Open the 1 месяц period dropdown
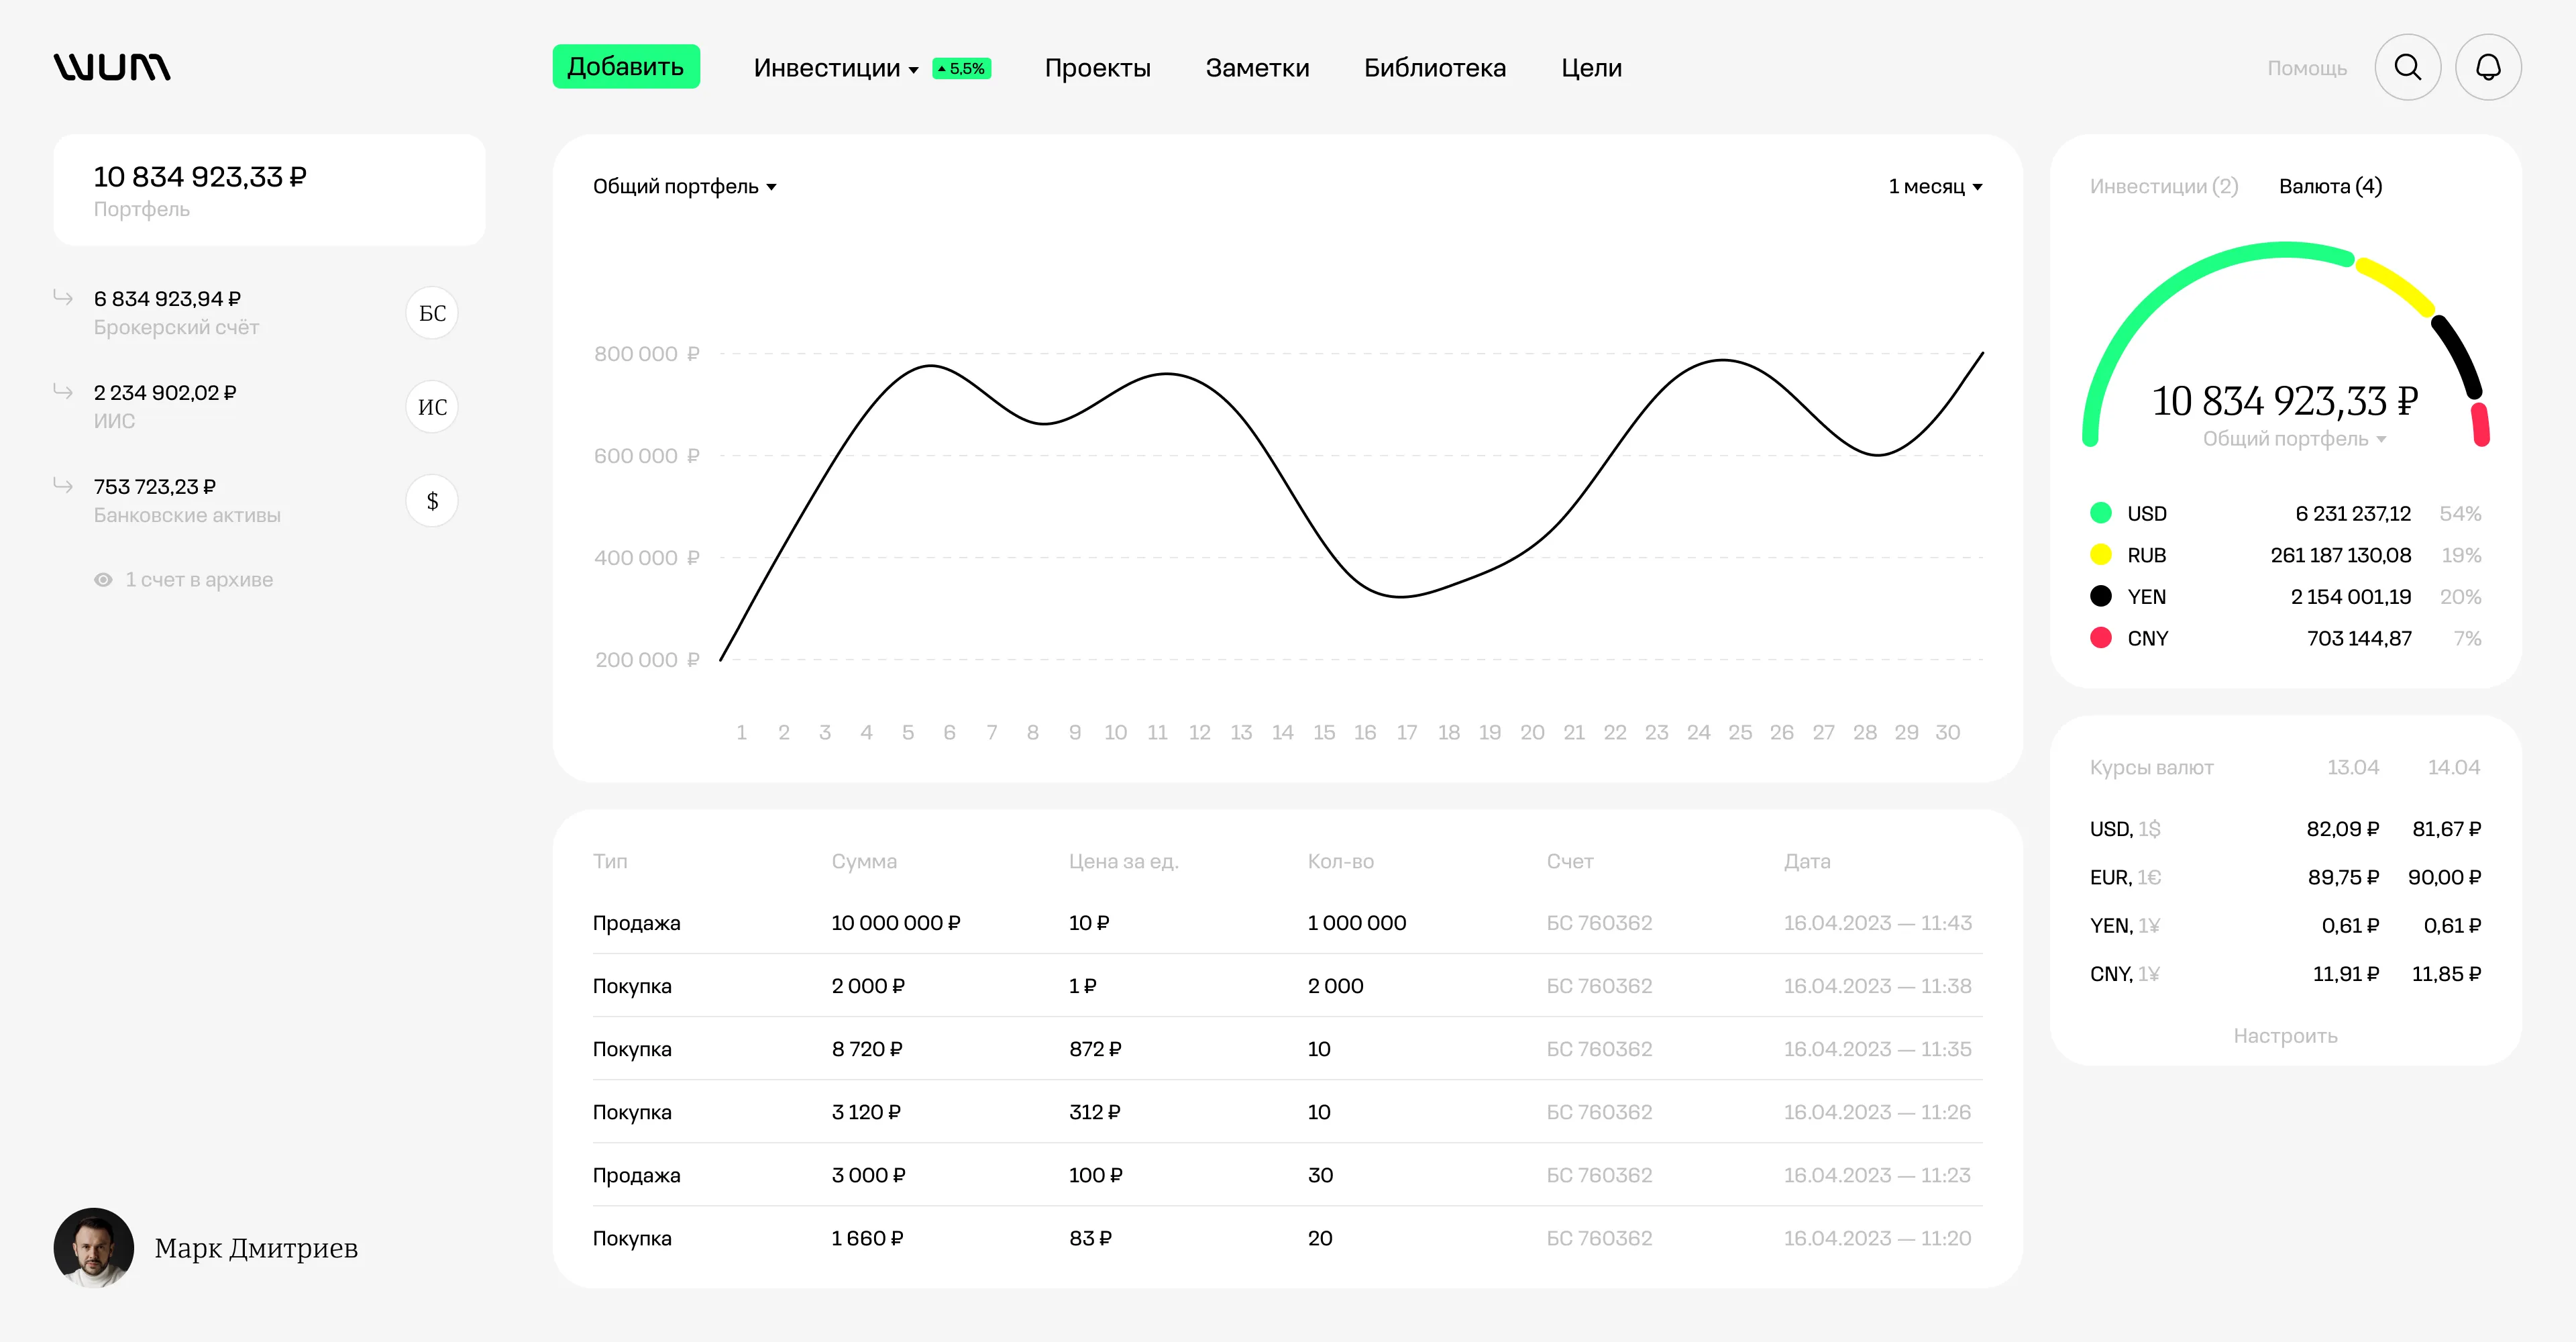 tap(1935, 187)
